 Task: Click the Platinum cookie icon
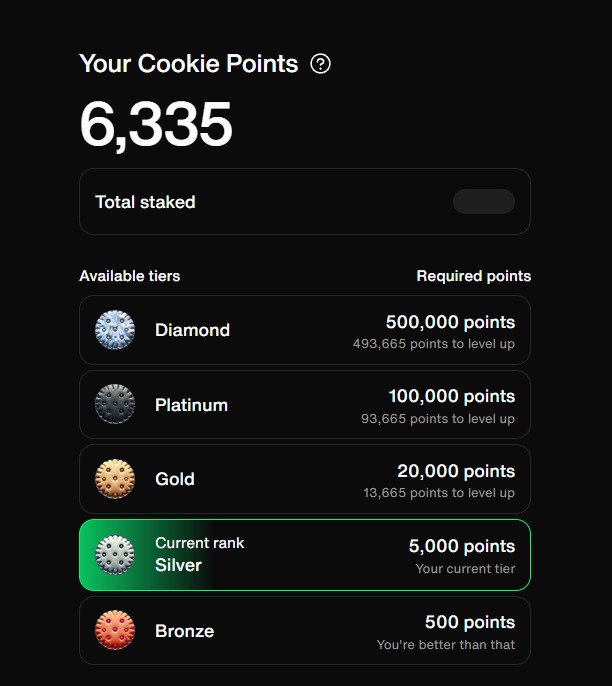click(114, 405)
